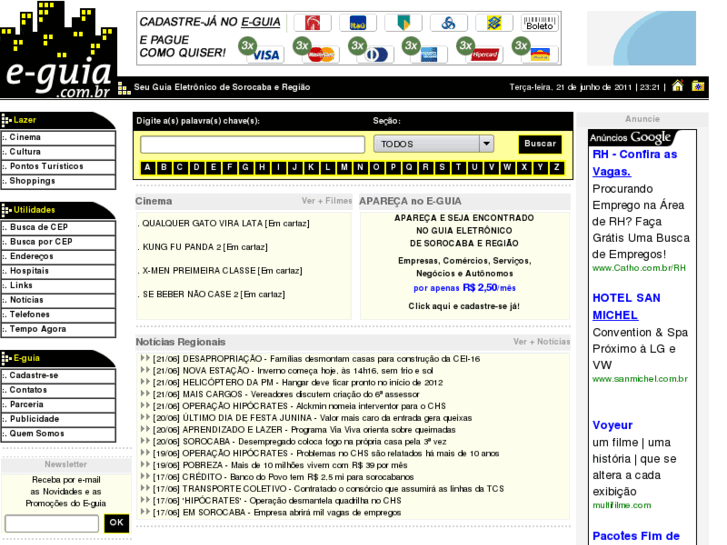Screen dimensions: 727x545
Task: Filter listings by letter W
Action: pos(507,167)
